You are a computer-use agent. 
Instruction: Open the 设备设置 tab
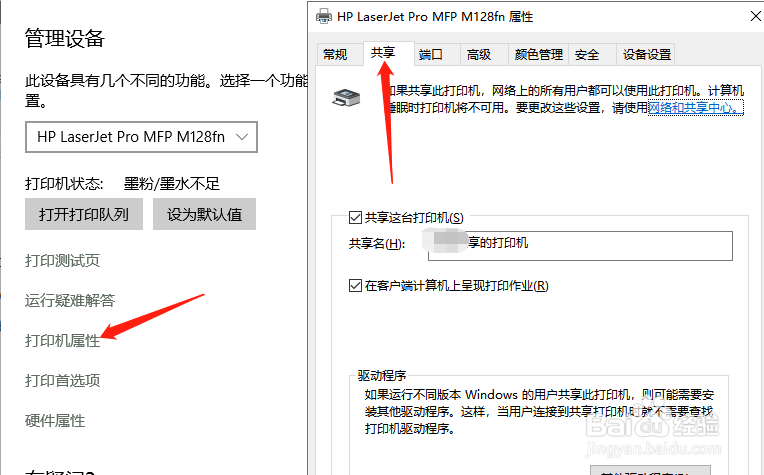coord(647,55)
